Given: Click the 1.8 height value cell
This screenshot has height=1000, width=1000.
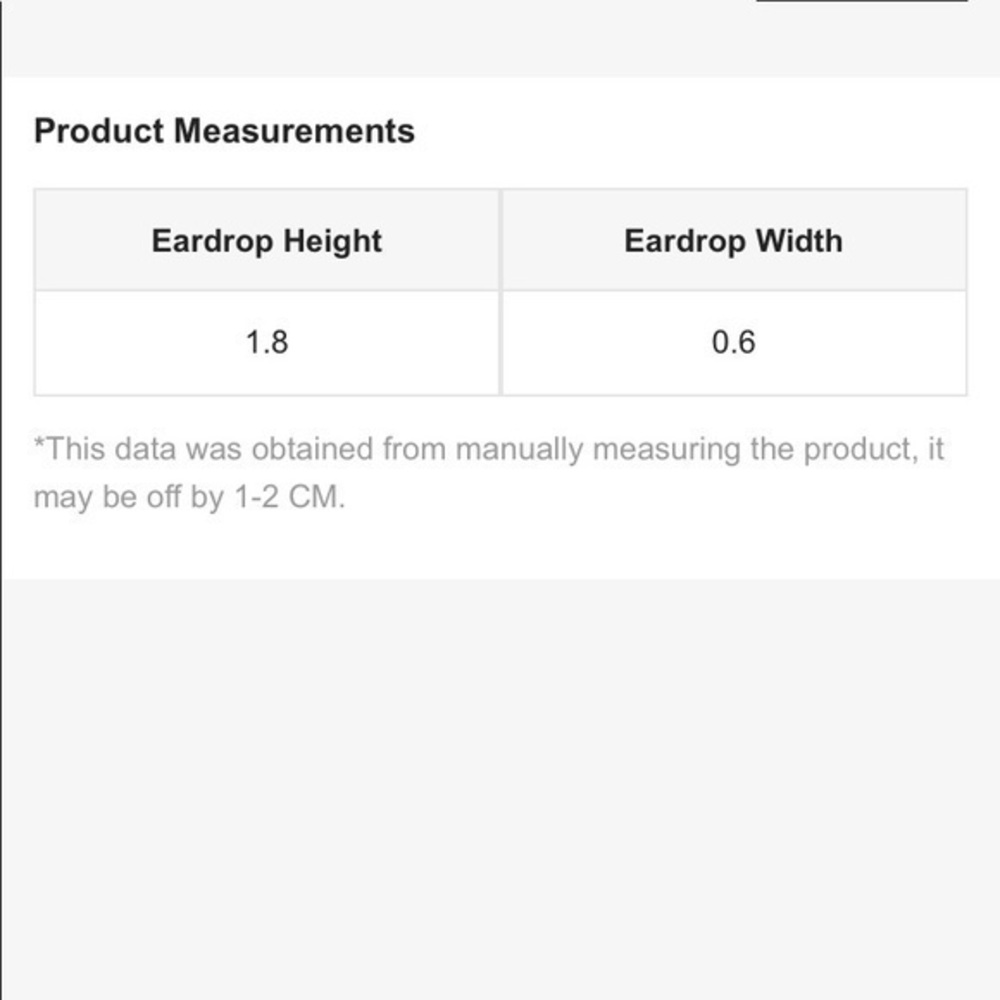Looking at the screenshot, I should click(x=267, y=343).
